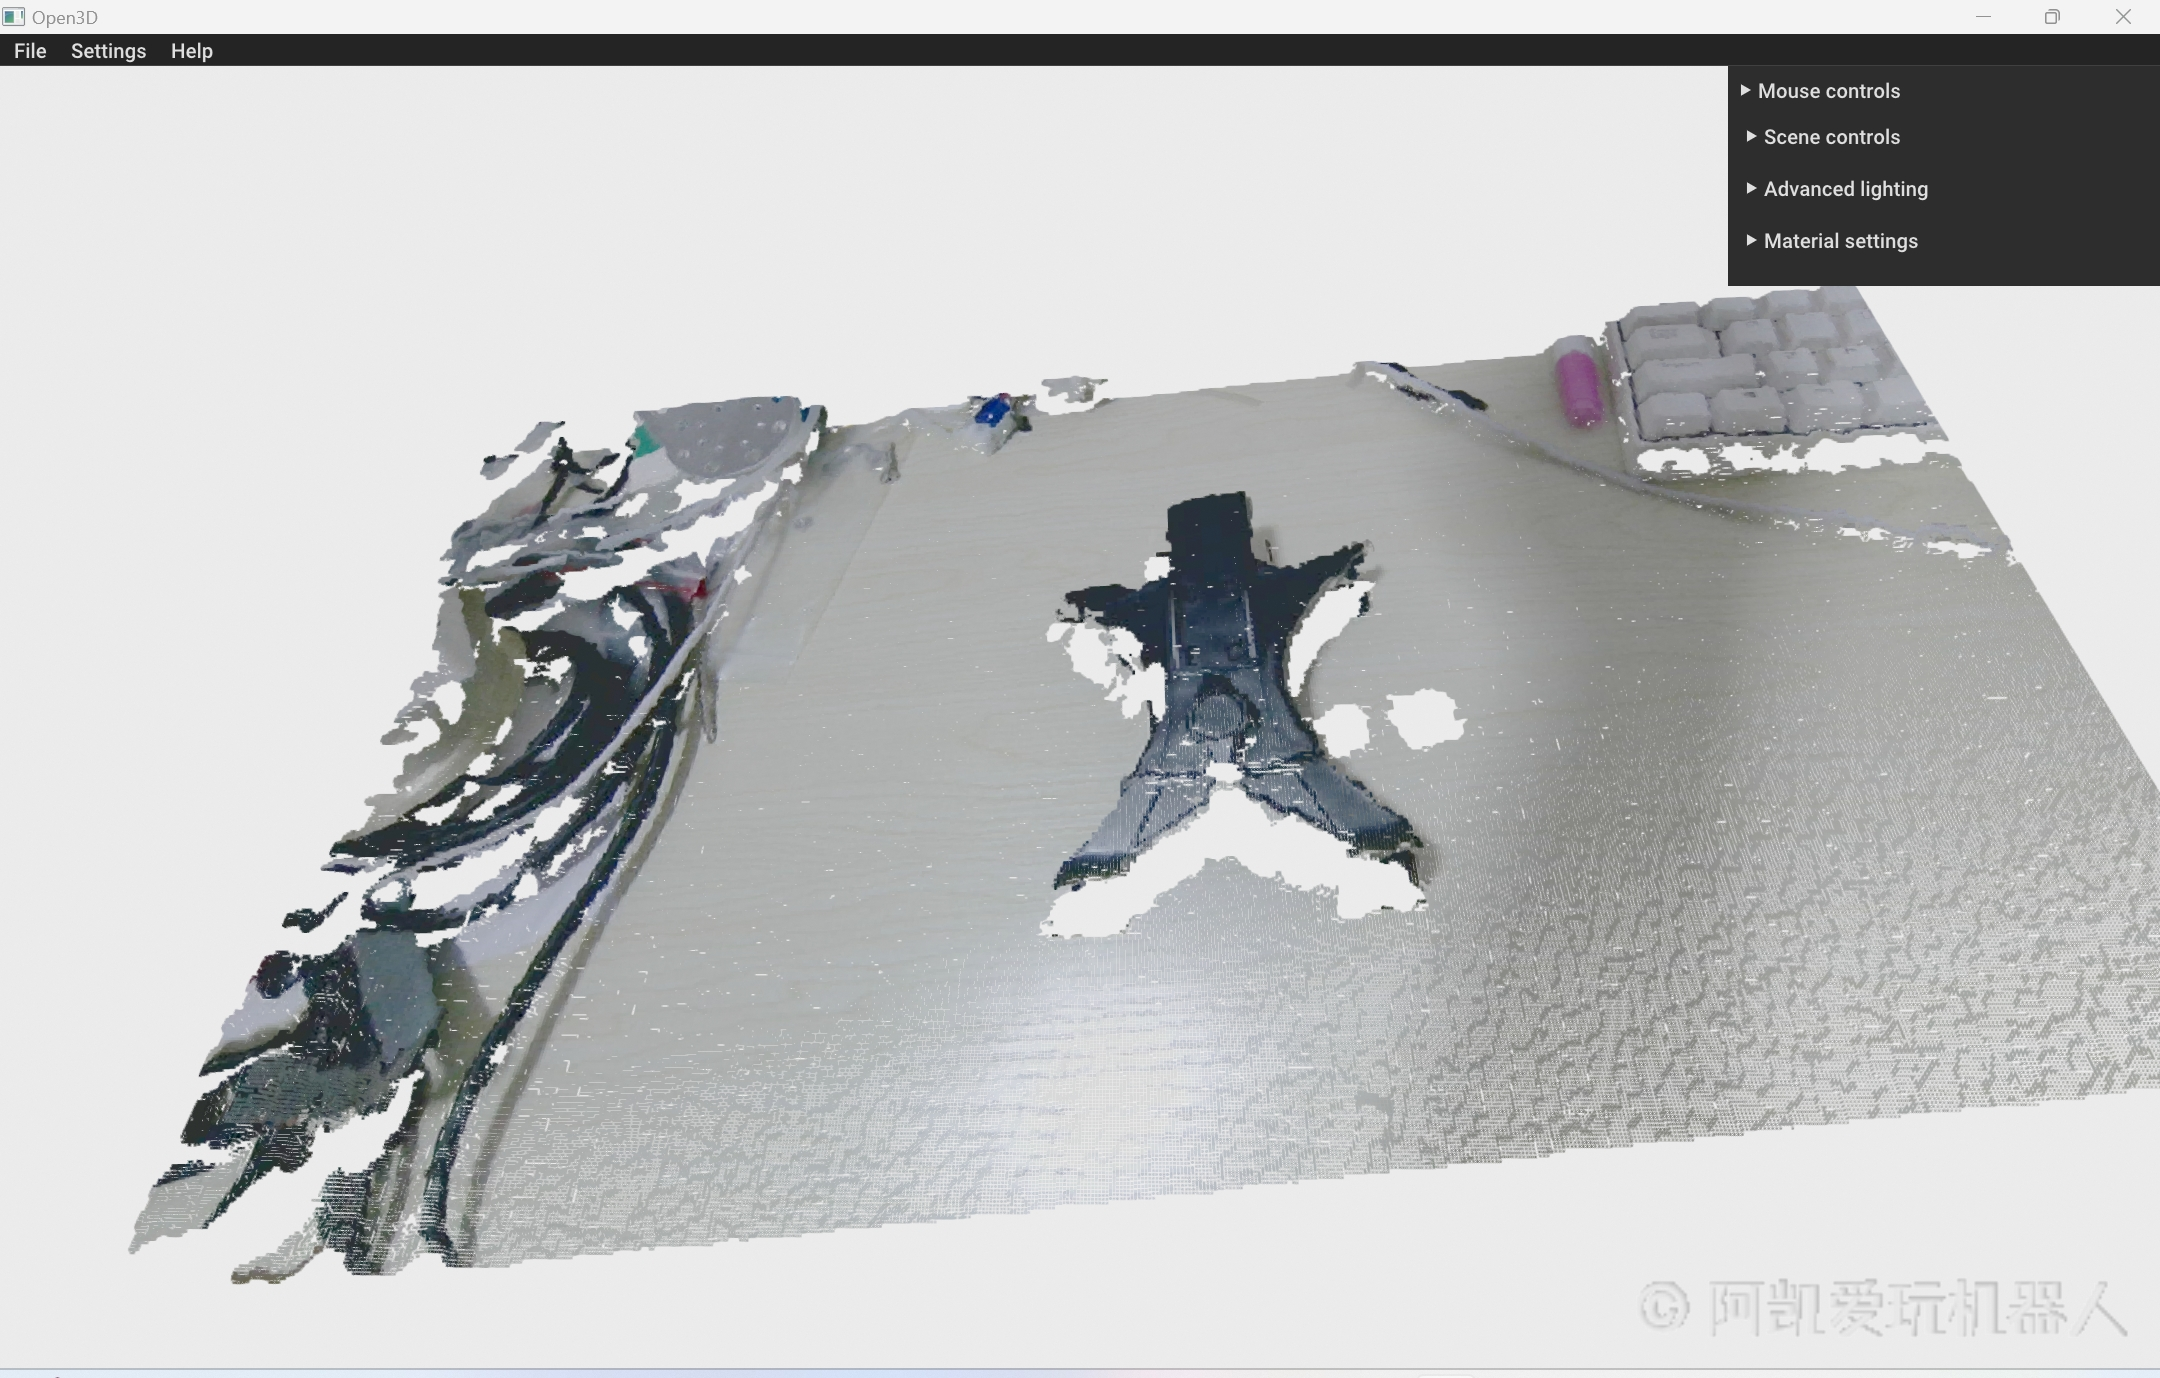Viewport: 2160px width, 1378px height.
Task: Minimize the Open3D window
Action: (1983, 17)
